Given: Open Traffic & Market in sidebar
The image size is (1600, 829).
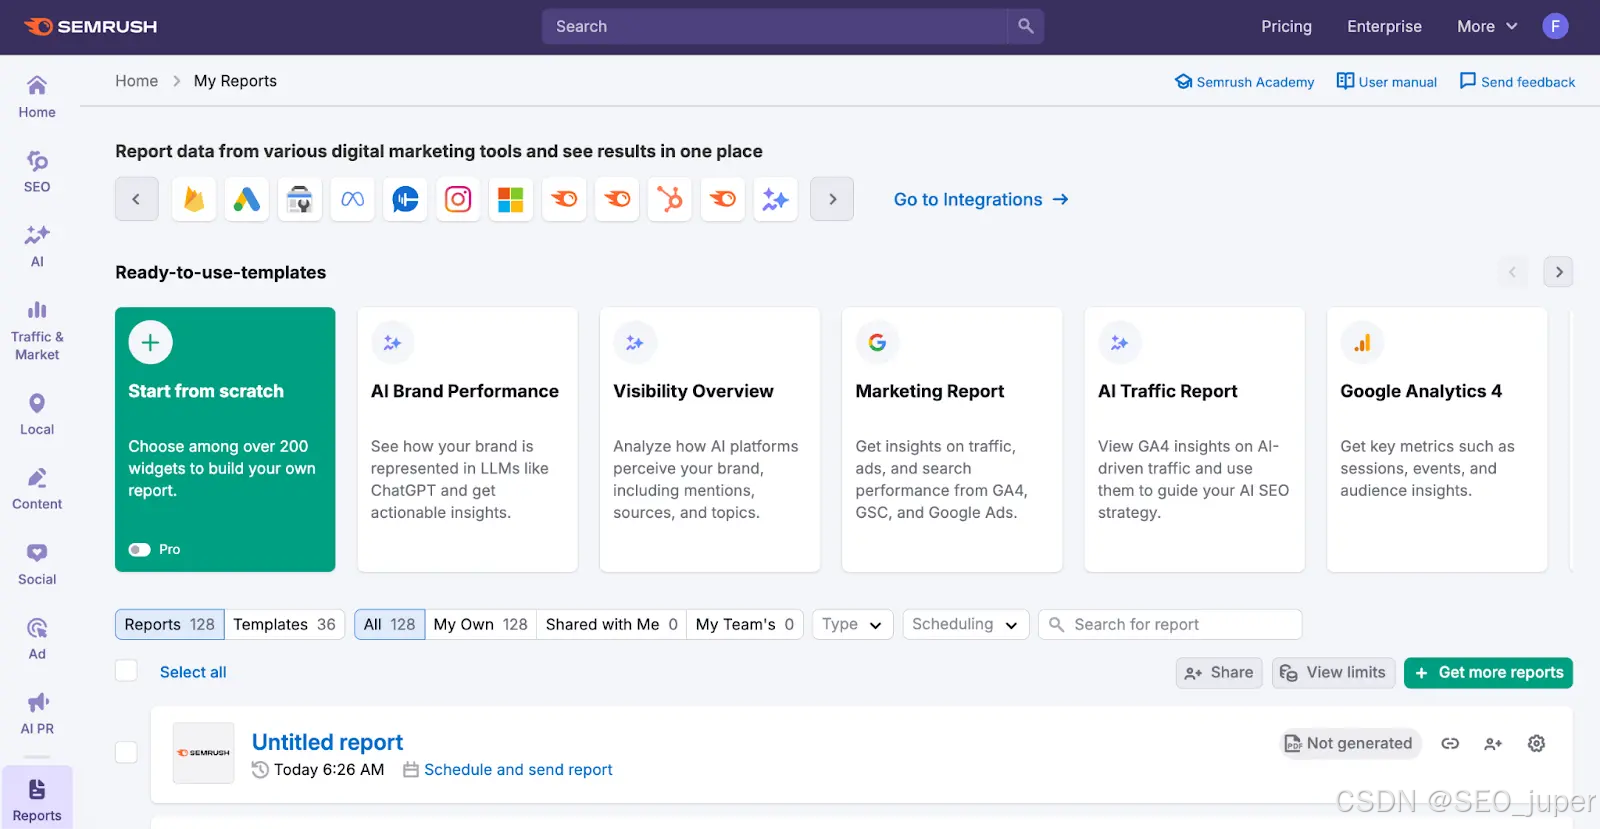Looking at the screenshot, I should [x=37, y=331].
